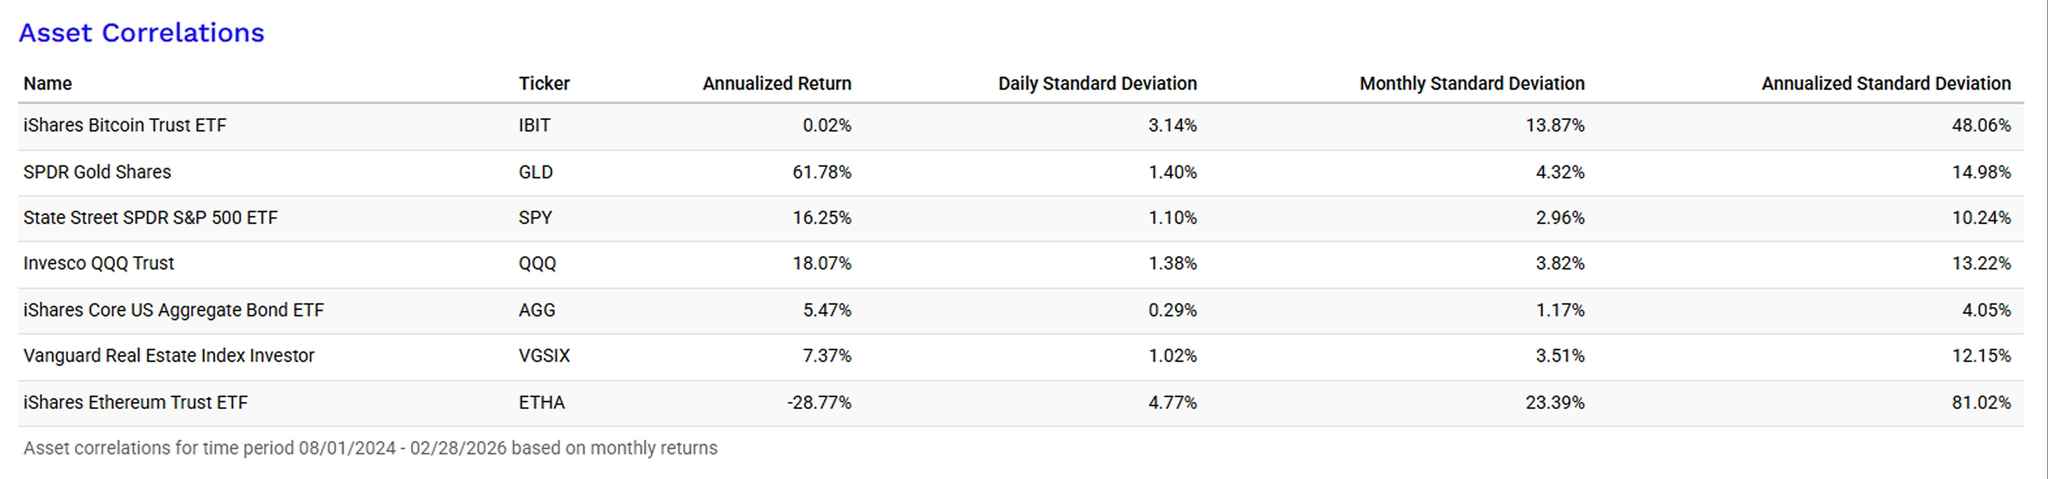Select iShares Core US Aggregate Bond ETF
Screen dimensions: 2048x479
point(173,310)
